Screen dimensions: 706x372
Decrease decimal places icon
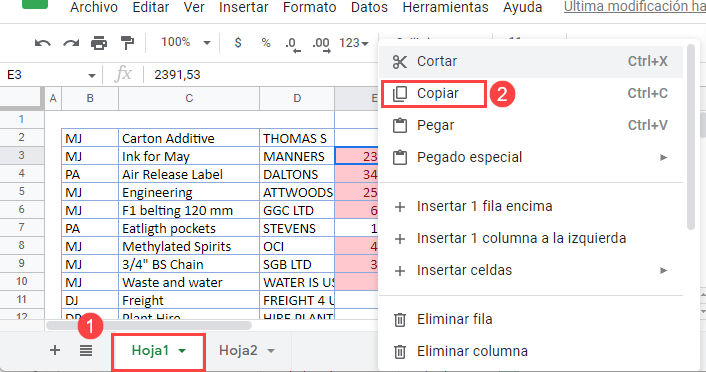(x=292, y=45)
